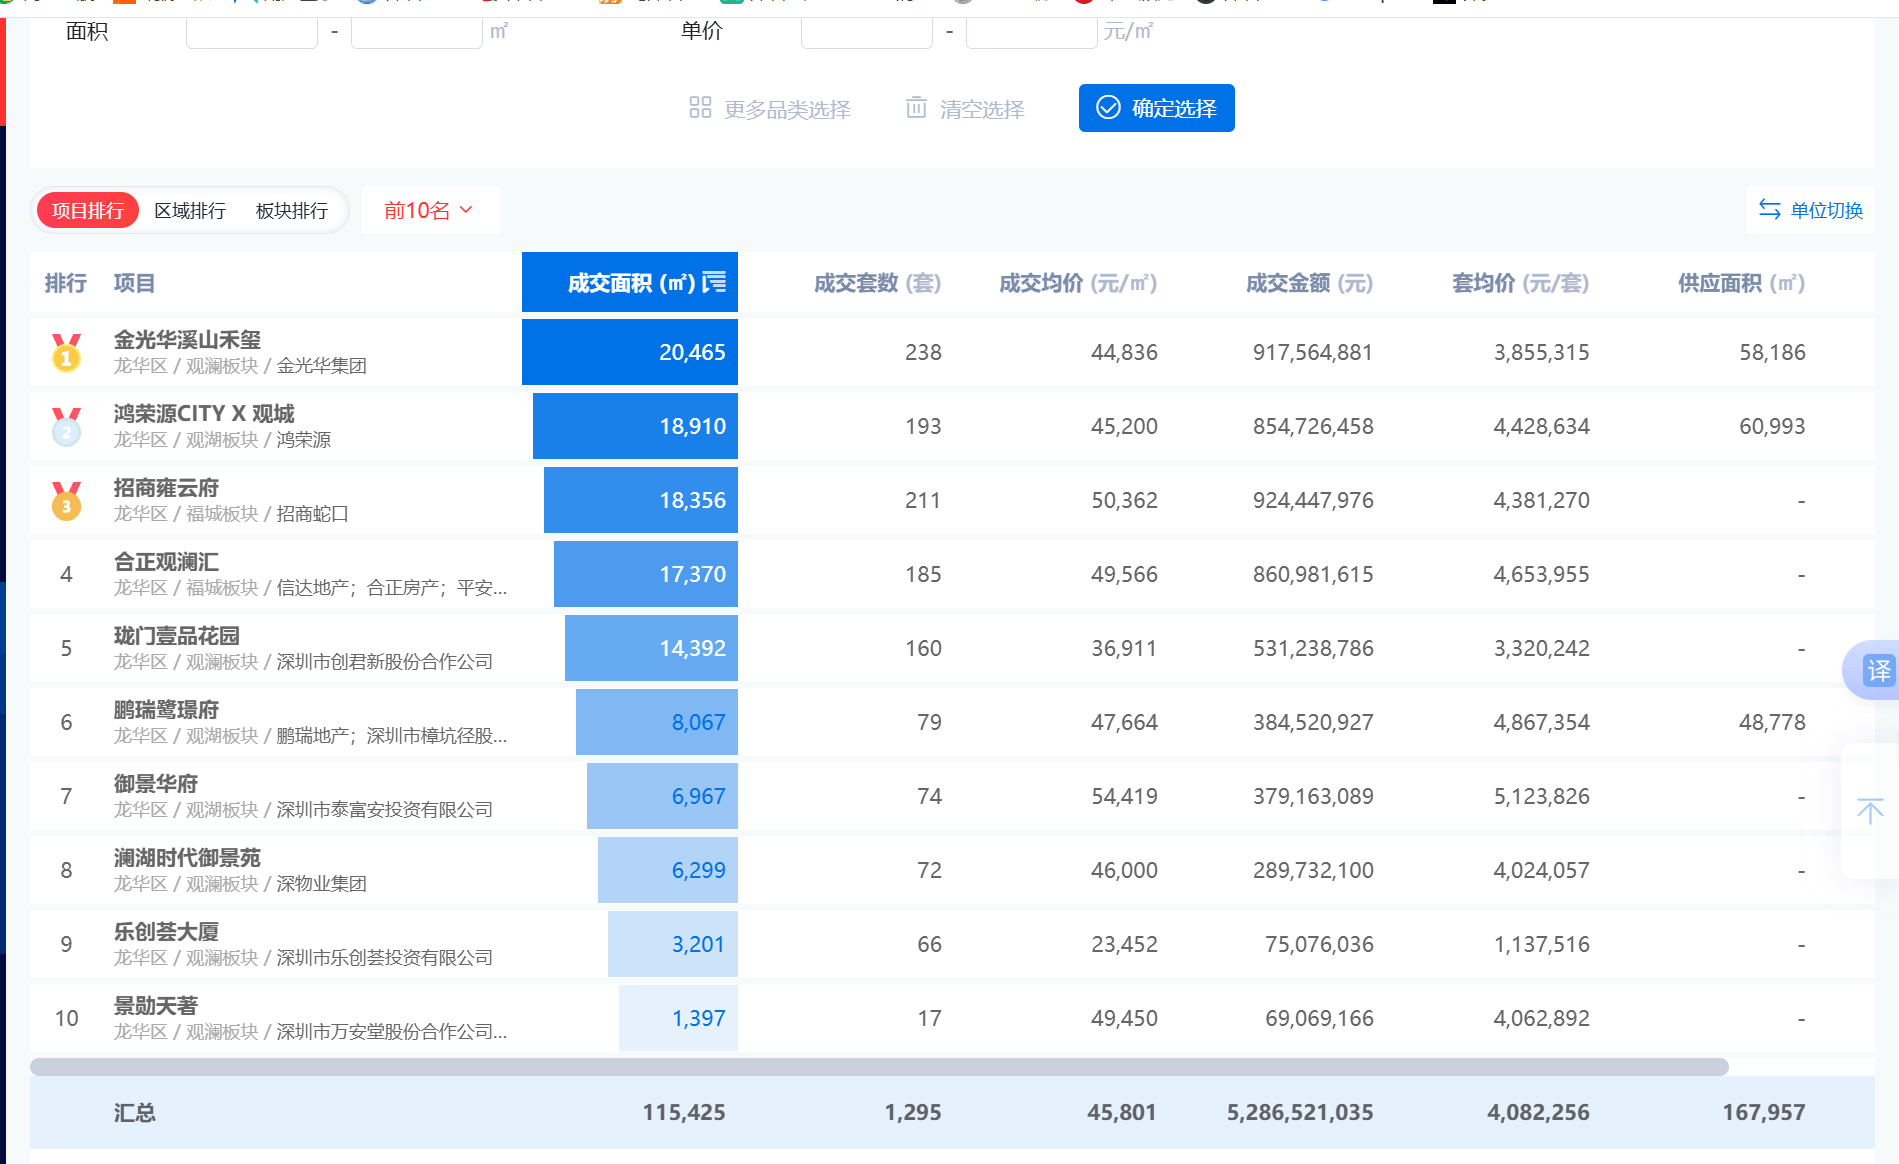
Task: Click the trash icon beside 清空选择
Action: click(915, 108)
